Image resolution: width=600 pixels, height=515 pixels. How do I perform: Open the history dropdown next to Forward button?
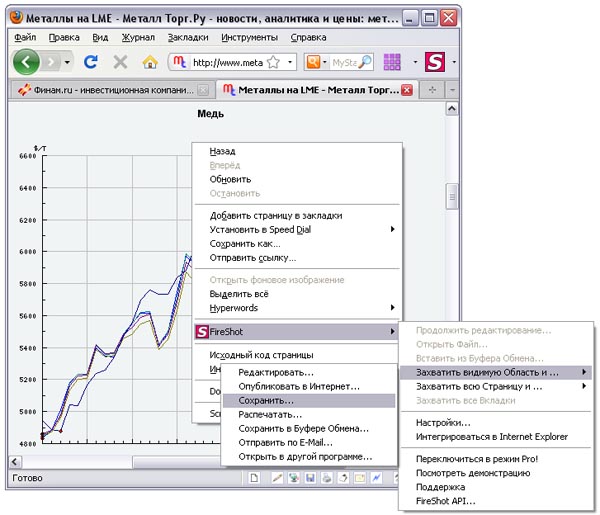tap(67, 62)
